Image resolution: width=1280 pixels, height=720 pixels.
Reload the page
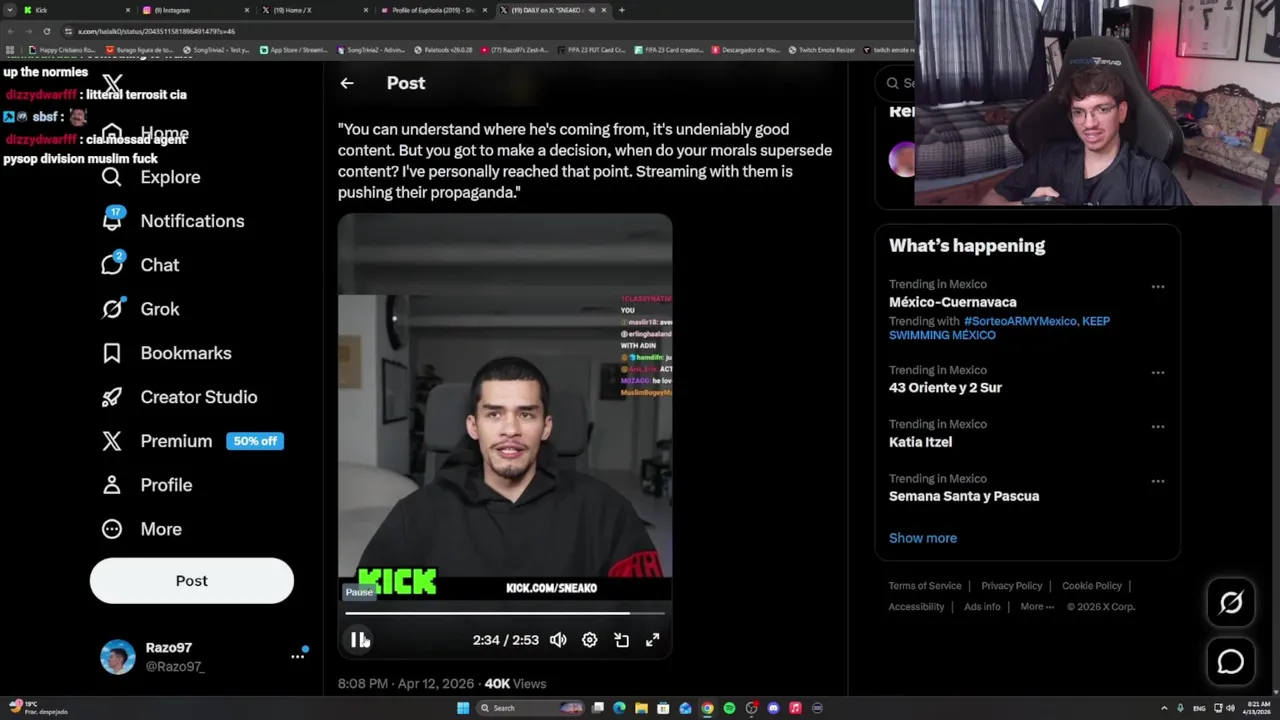pyautogui.click(x=46, y=31)
